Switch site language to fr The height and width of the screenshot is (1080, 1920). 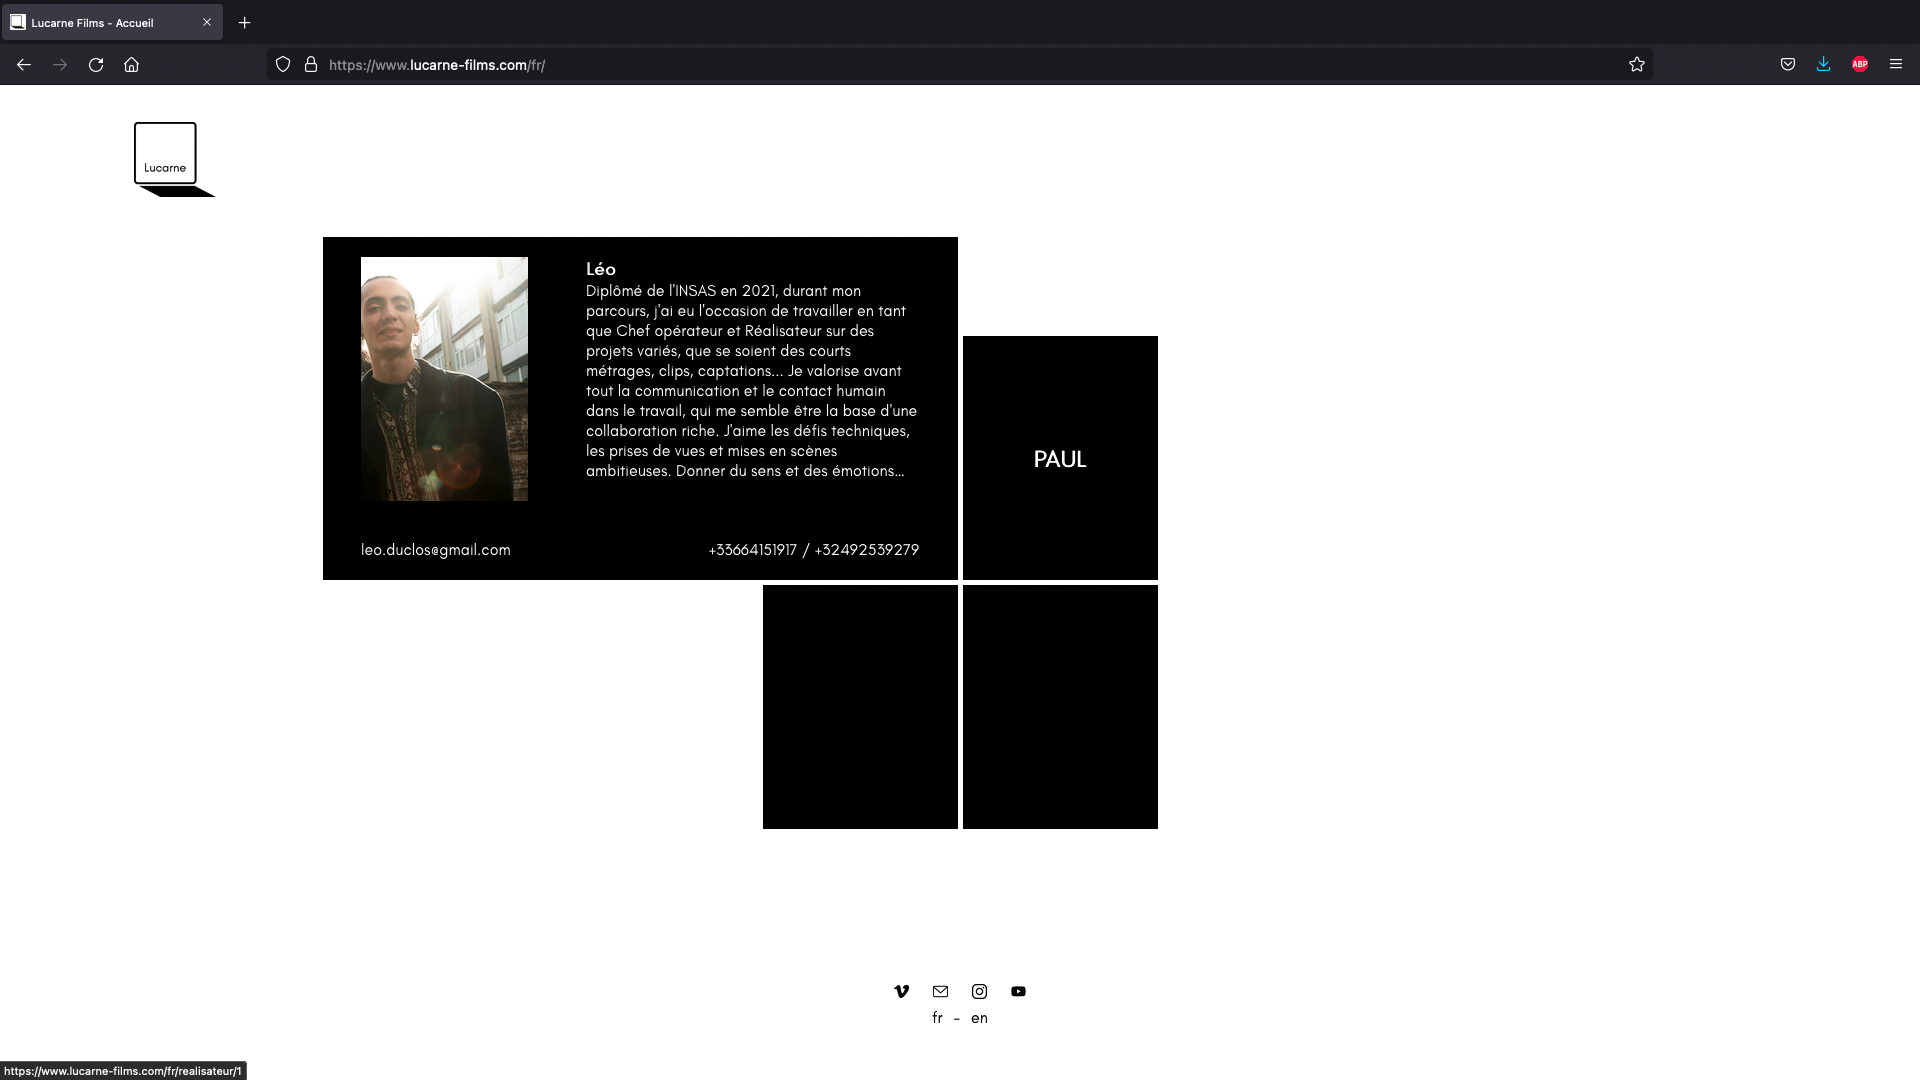coord(937,1018)
